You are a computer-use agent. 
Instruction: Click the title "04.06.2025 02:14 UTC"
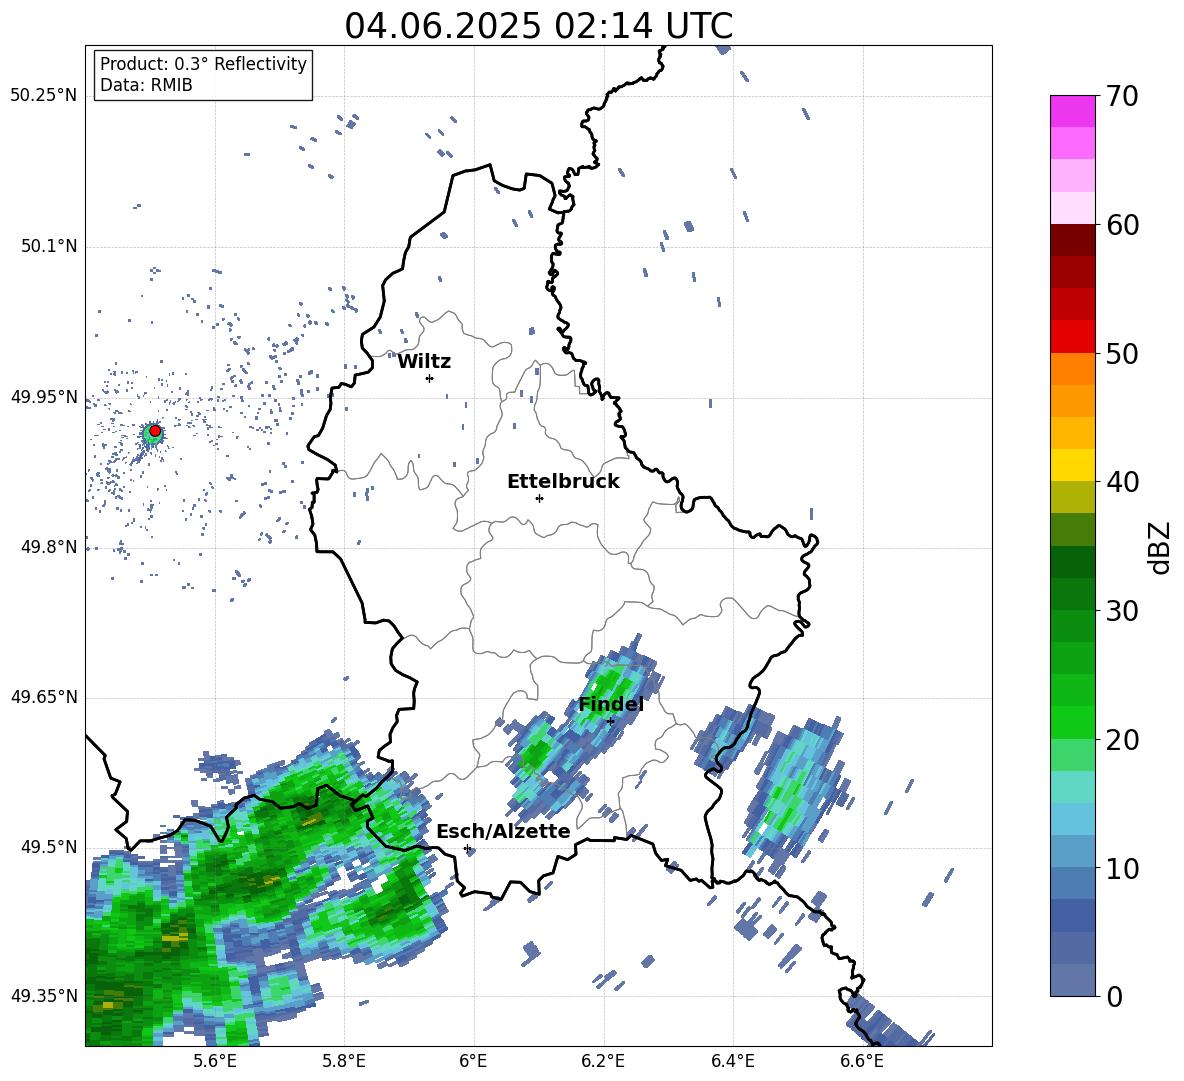538,26
